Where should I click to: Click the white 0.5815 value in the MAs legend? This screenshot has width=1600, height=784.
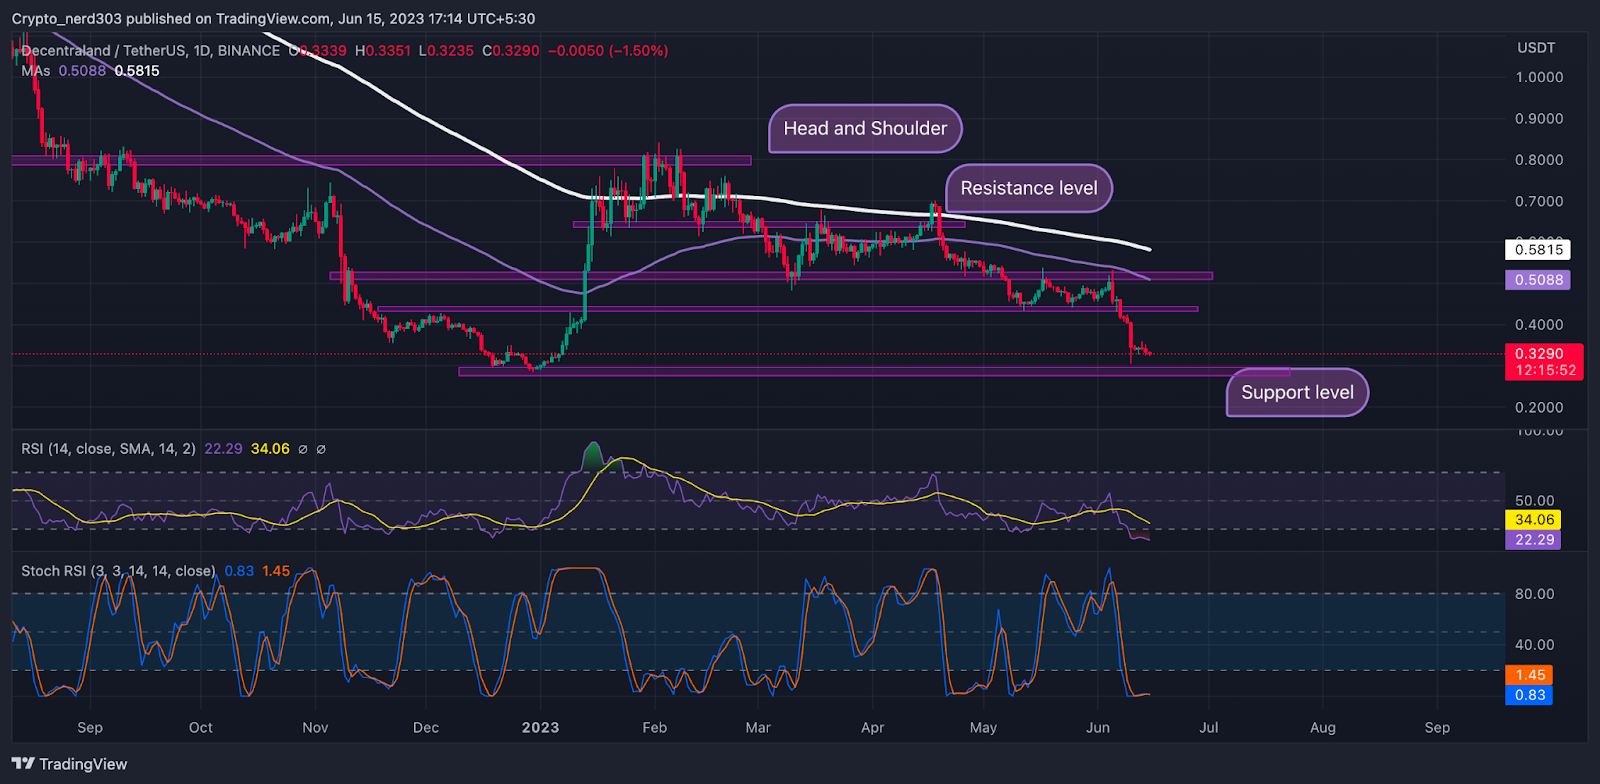point(137,71)
